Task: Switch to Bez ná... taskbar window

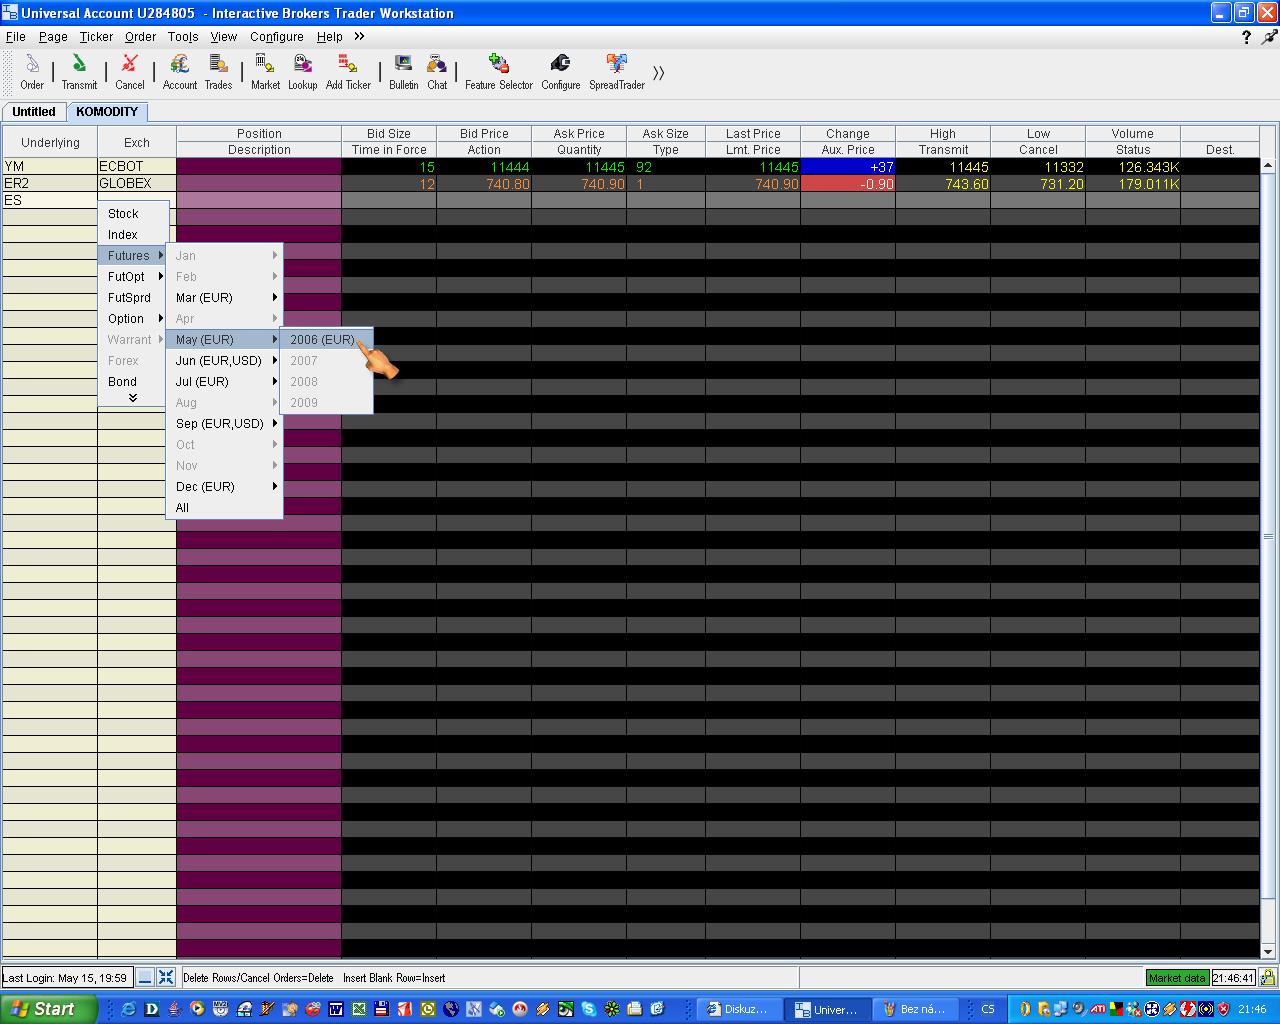Action: point(914,1009)
